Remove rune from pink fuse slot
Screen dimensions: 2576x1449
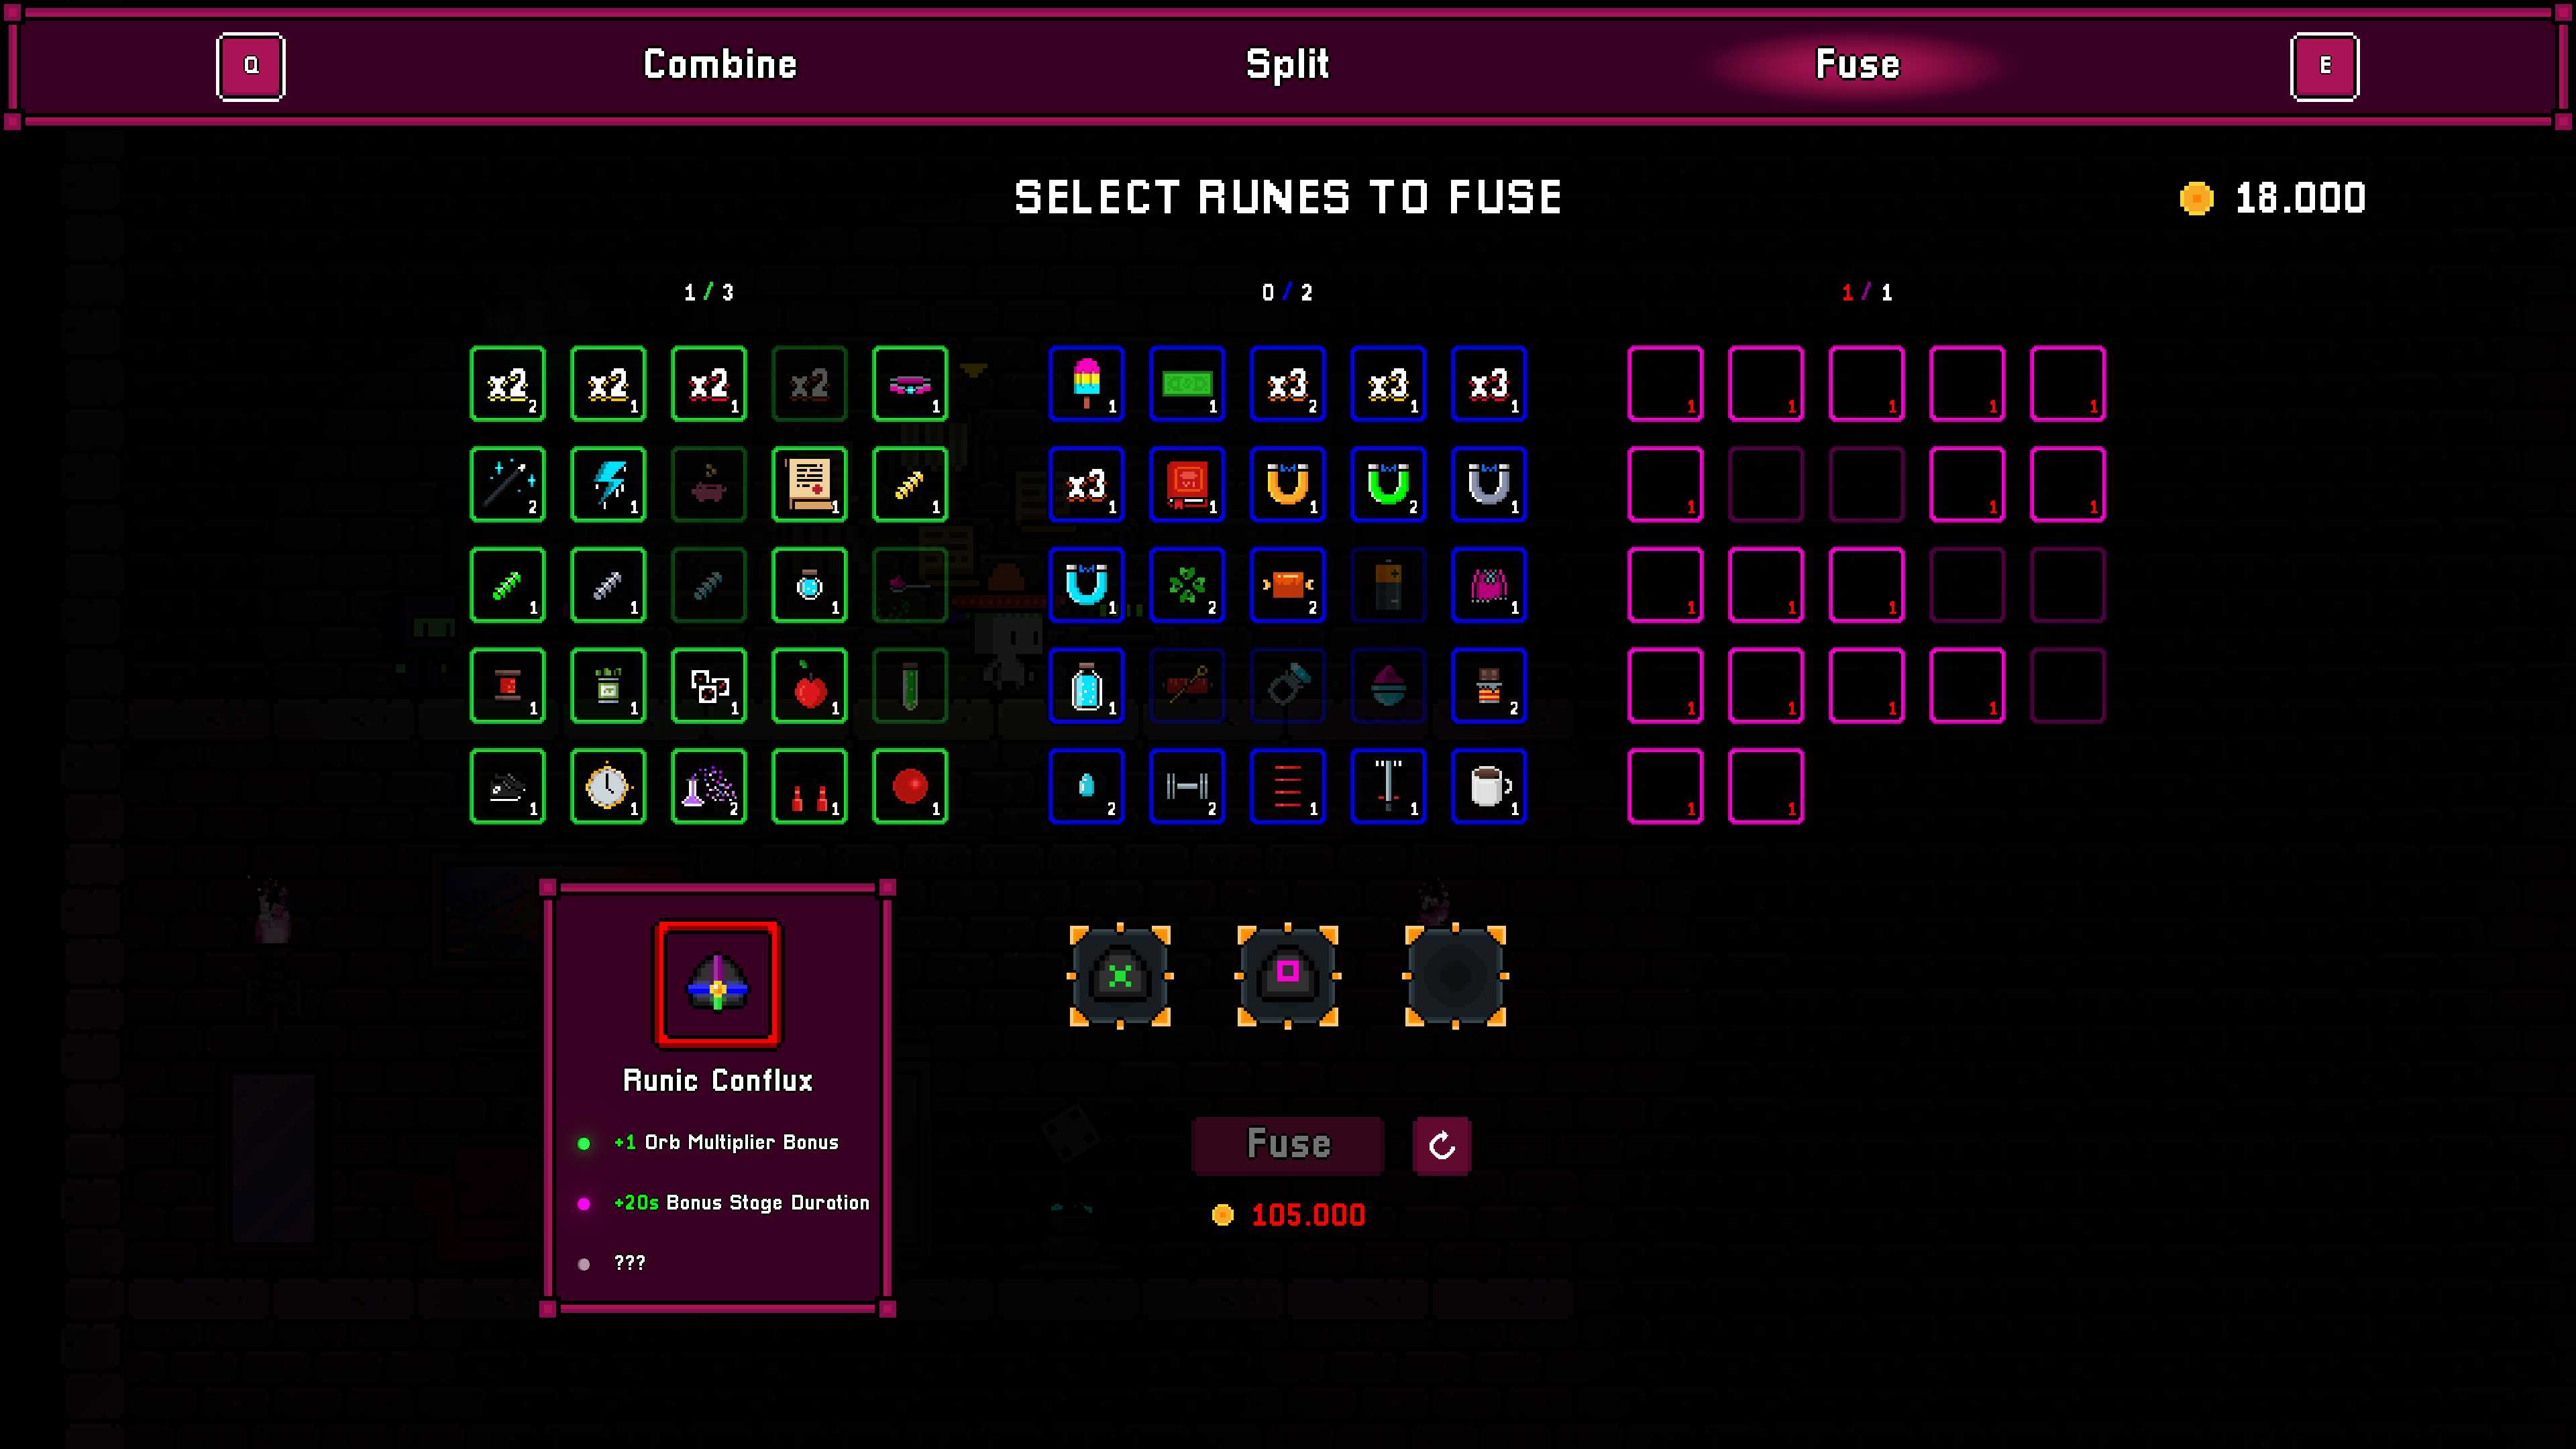(1288, 976)
